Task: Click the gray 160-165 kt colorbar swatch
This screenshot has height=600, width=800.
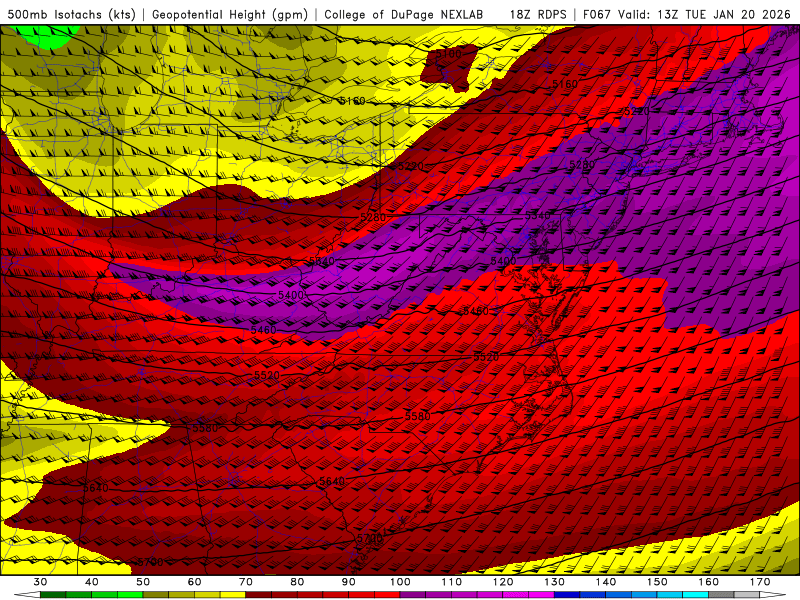Action: 721,595
